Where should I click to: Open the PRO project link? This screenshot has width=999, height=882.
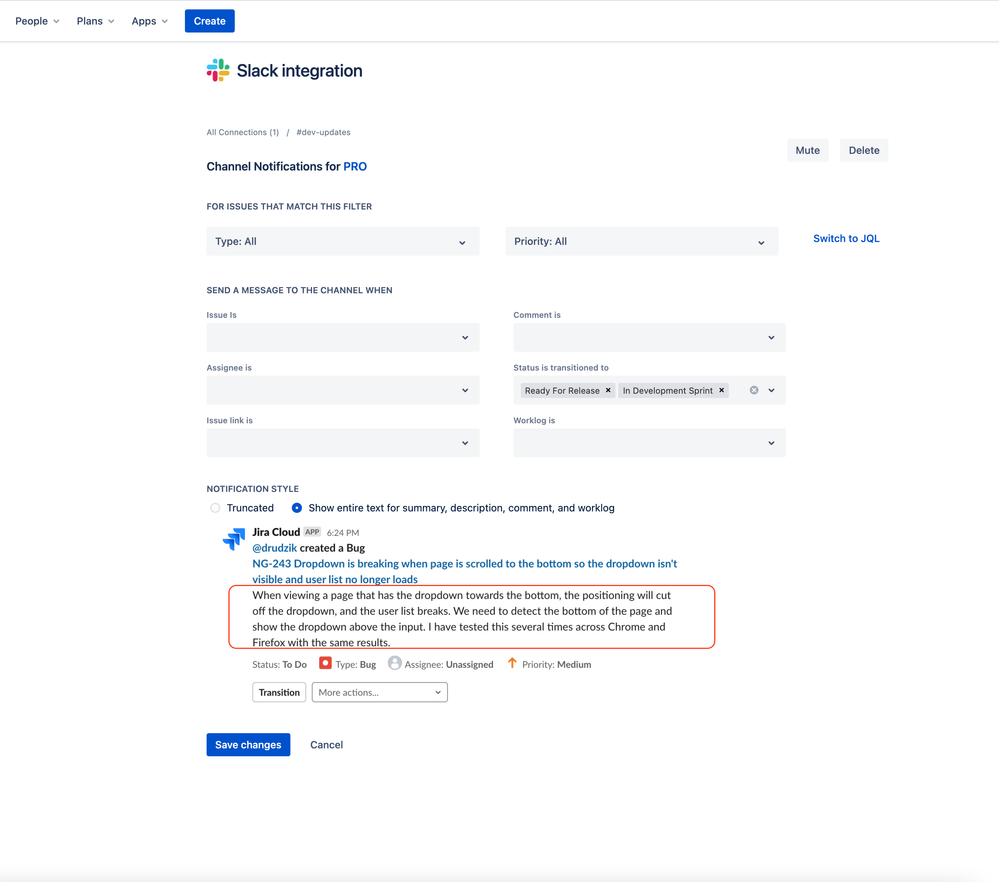coord(355,166)
